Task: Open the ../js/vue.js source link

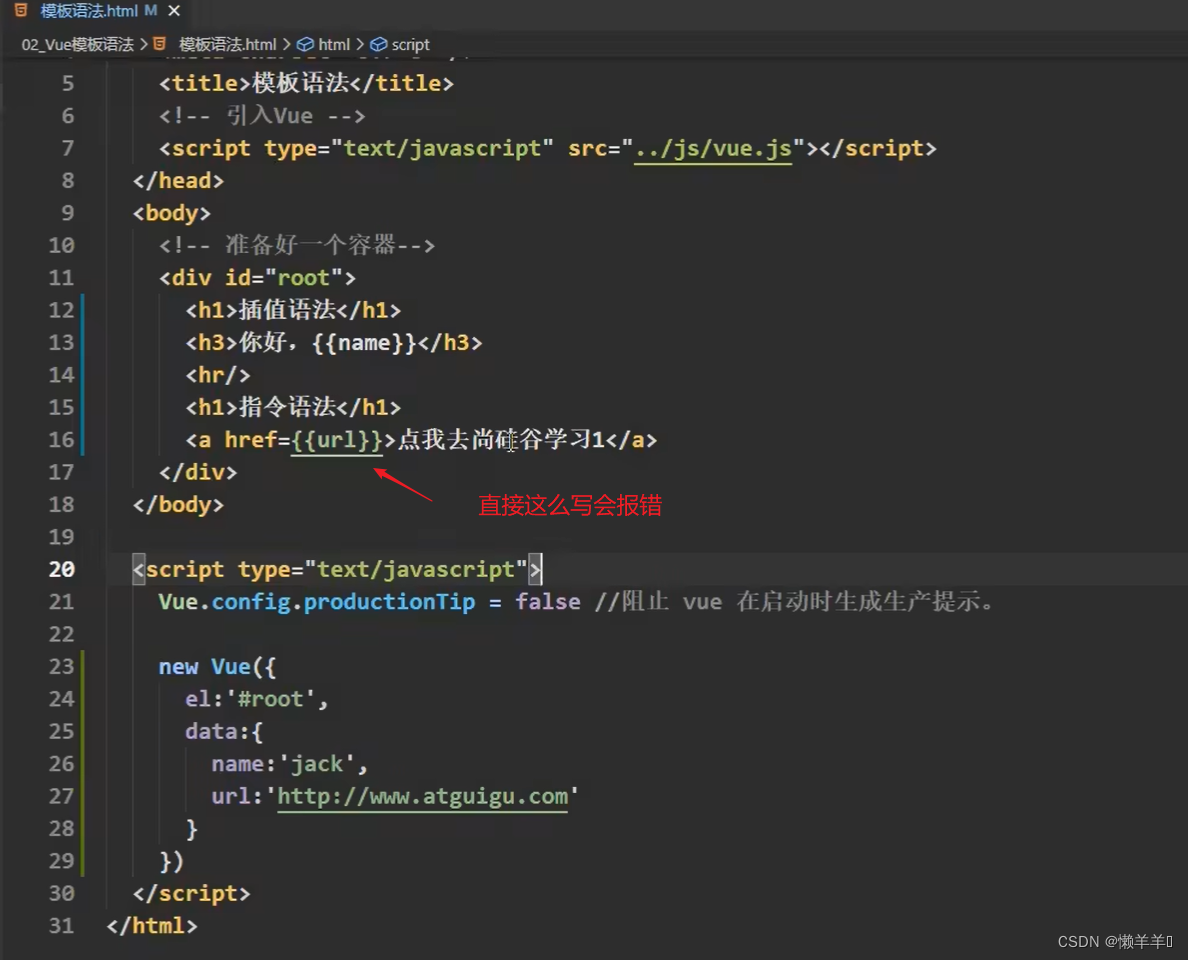Action: 713,149
